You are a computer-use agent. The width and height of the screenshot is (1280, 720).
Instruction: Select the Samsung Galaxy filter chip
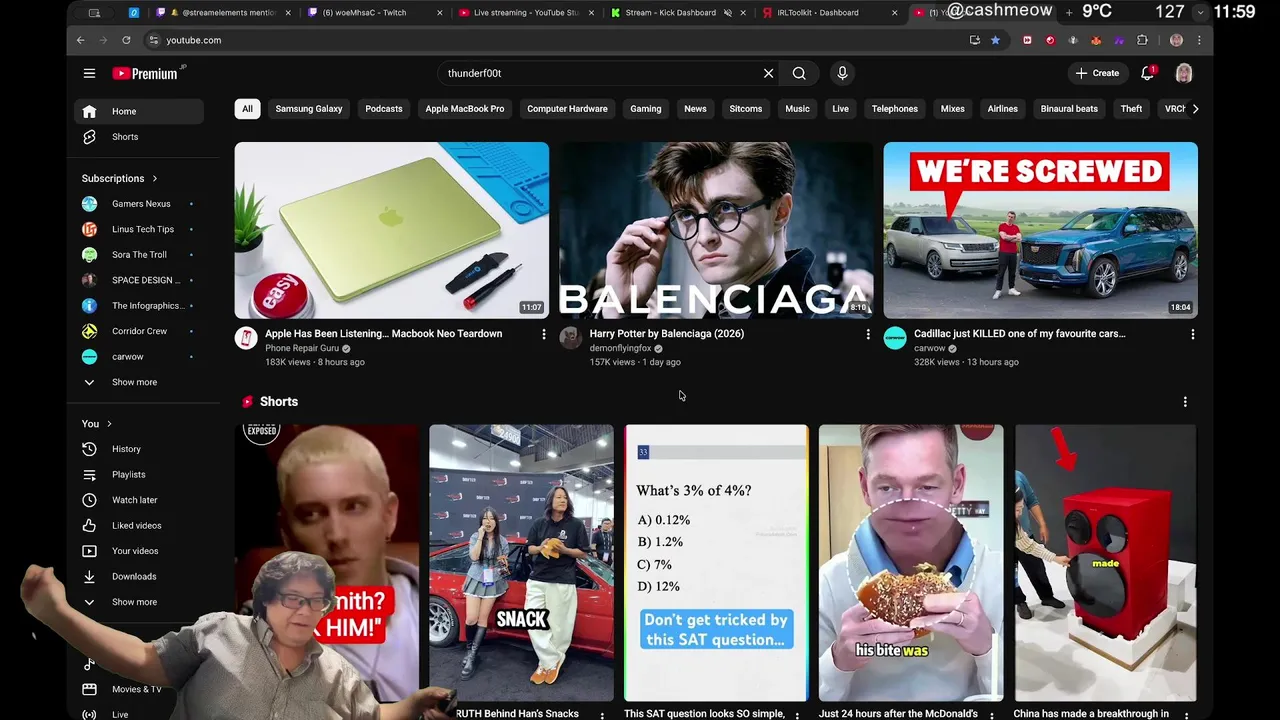click(x=309, y=109)
